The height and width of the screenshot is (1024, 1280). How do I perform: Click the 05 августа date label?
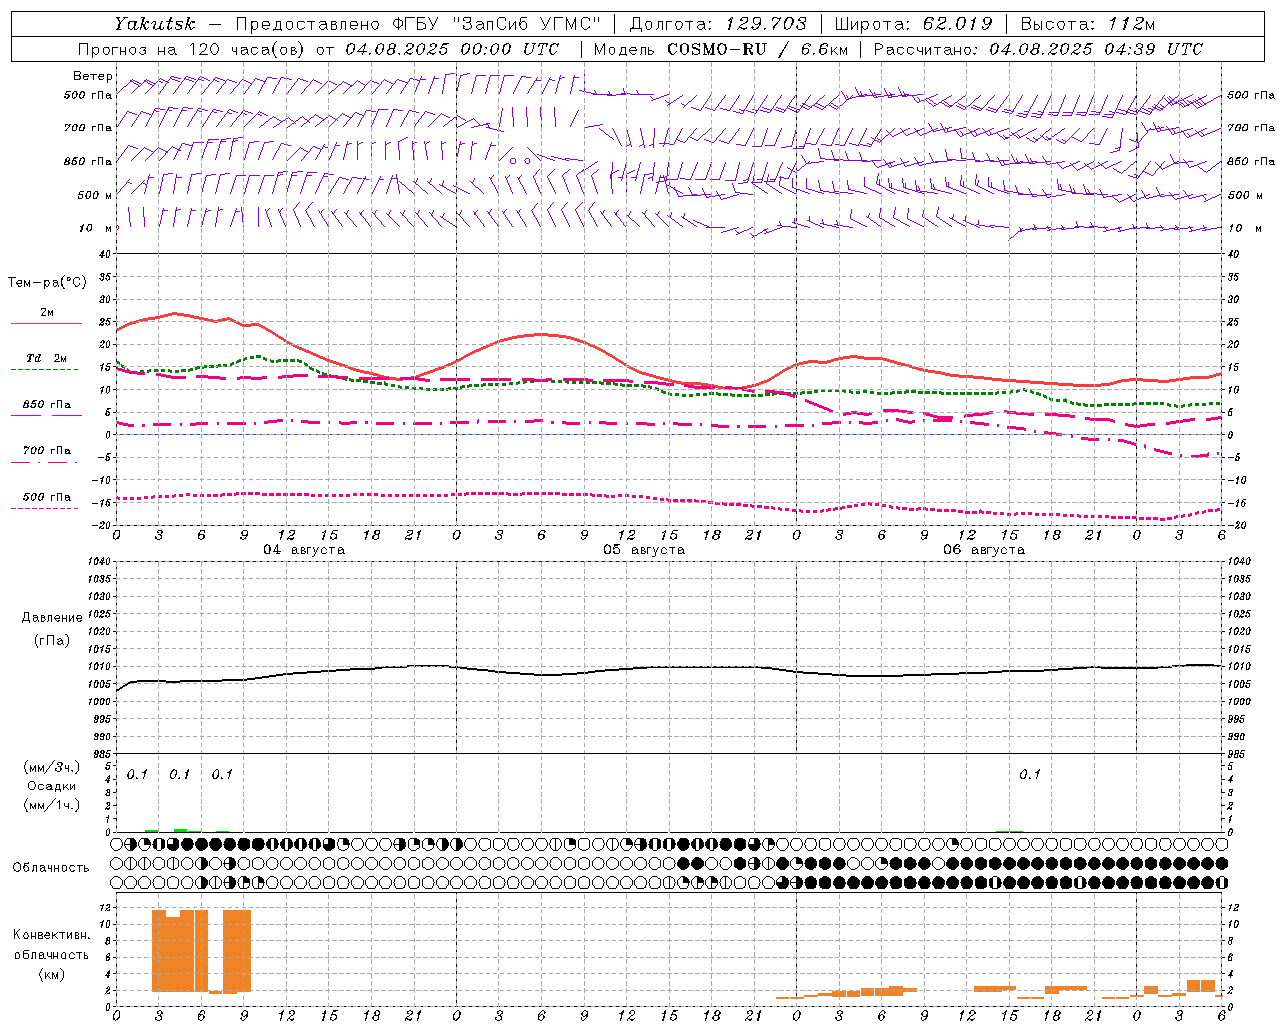[643, 550]
